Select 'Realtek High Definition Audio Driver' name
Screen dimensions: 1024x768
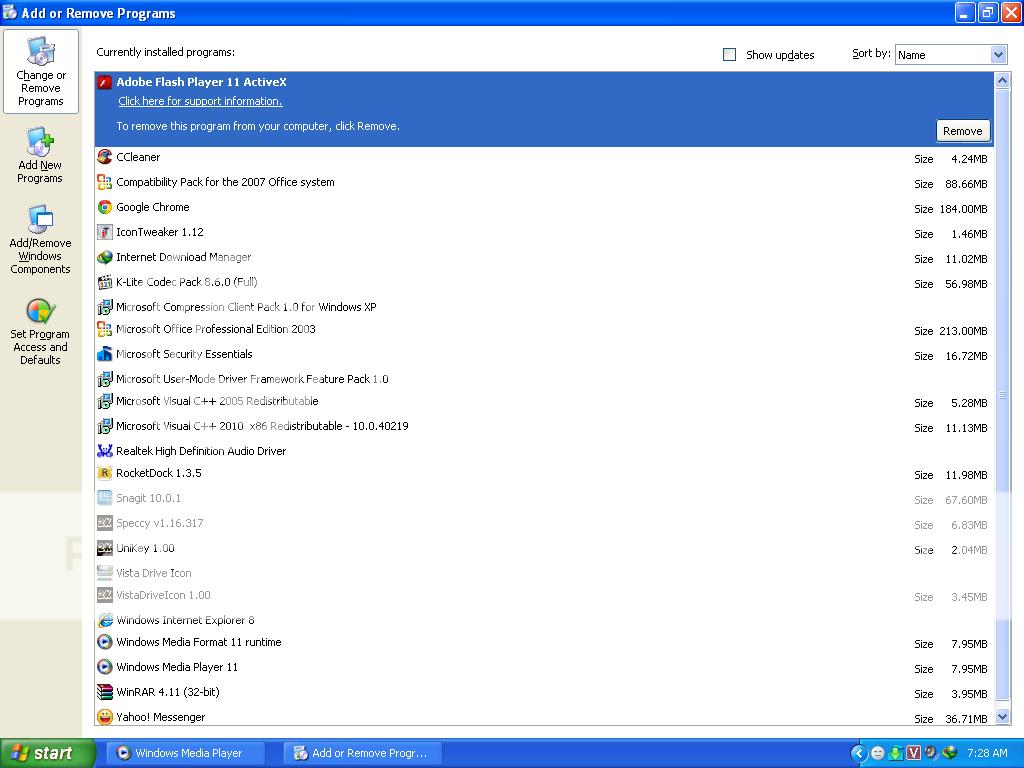point(201,451)
